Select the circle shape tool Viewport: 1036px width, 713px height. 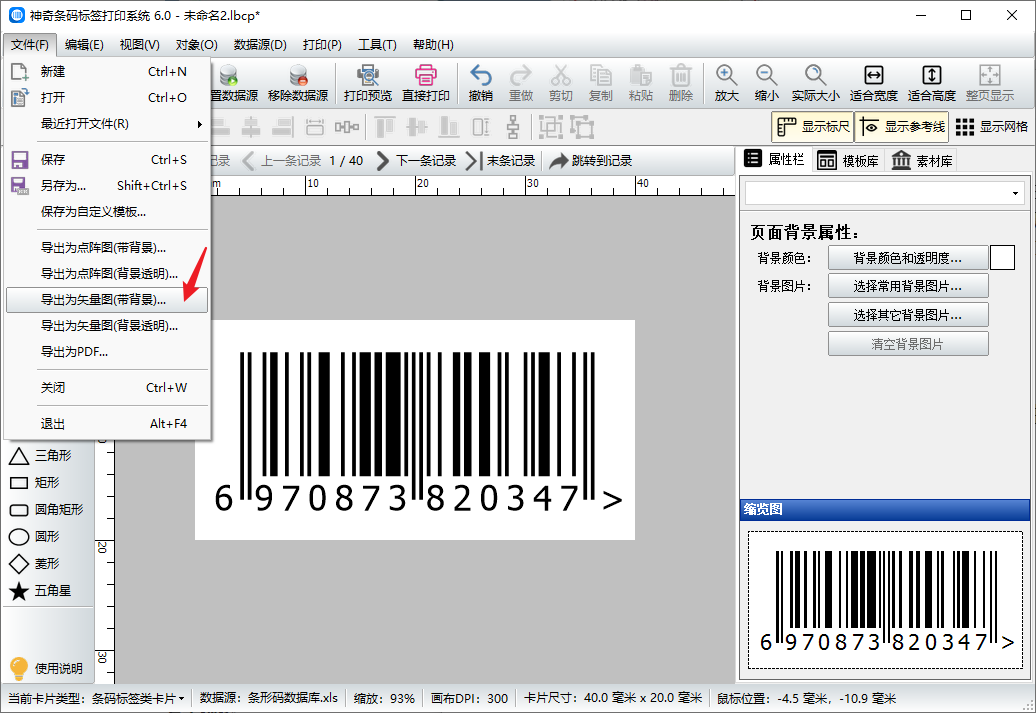coord(34,537)
